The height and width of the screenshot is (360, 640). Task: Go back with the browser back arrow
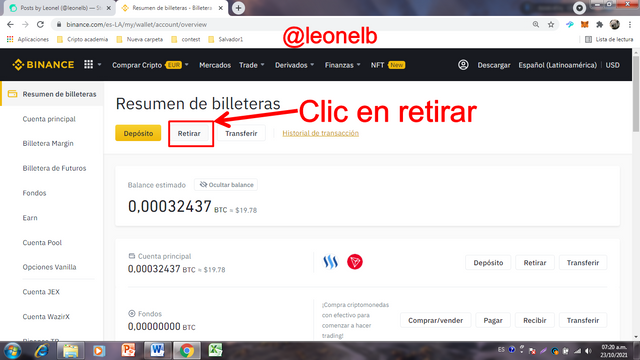pos(11,24)
